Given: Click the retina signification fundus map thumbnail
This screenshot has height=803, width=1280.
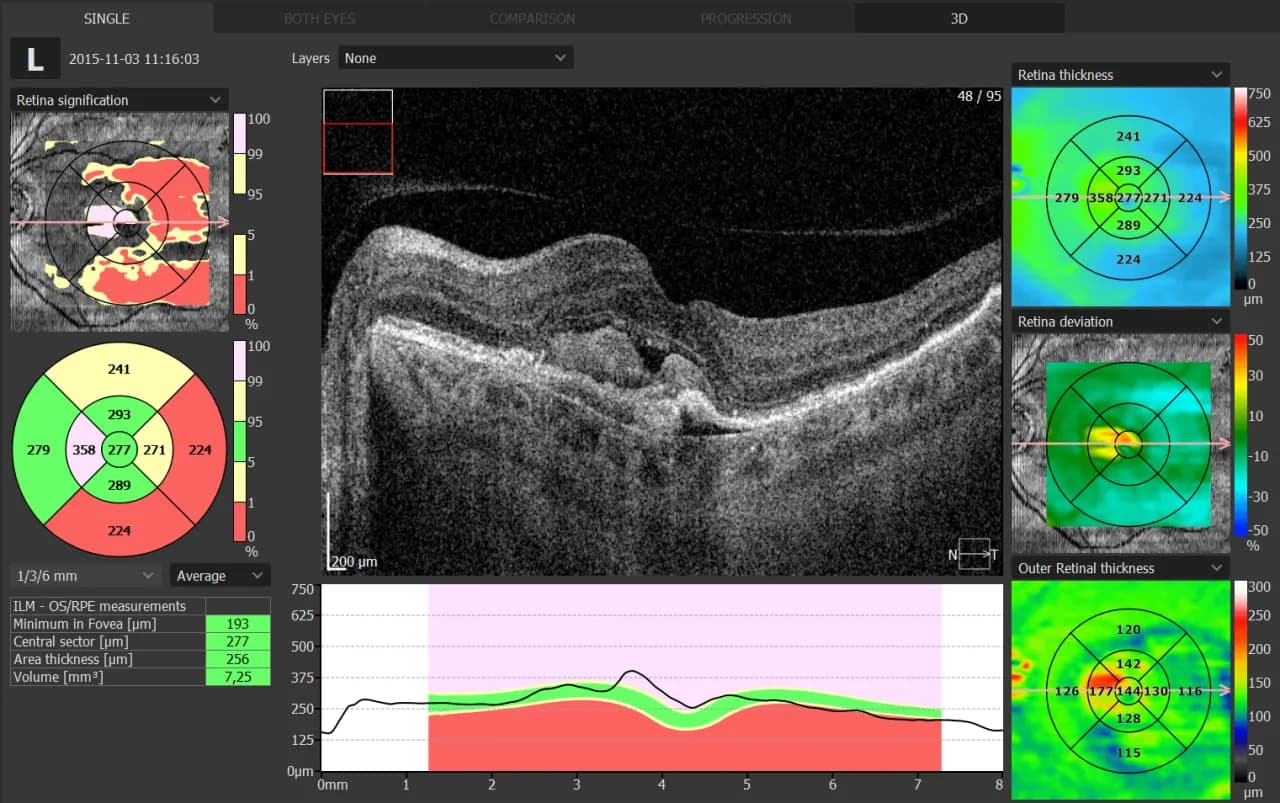Looking at the screenshot, I should coord(110,222).
